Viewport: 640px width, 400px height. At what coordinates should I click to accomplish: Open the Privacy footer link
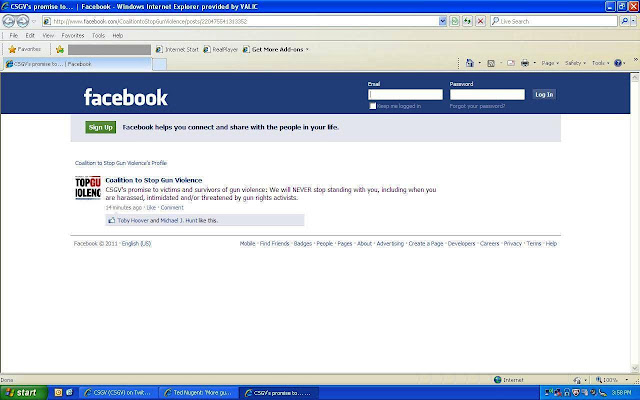513,243
